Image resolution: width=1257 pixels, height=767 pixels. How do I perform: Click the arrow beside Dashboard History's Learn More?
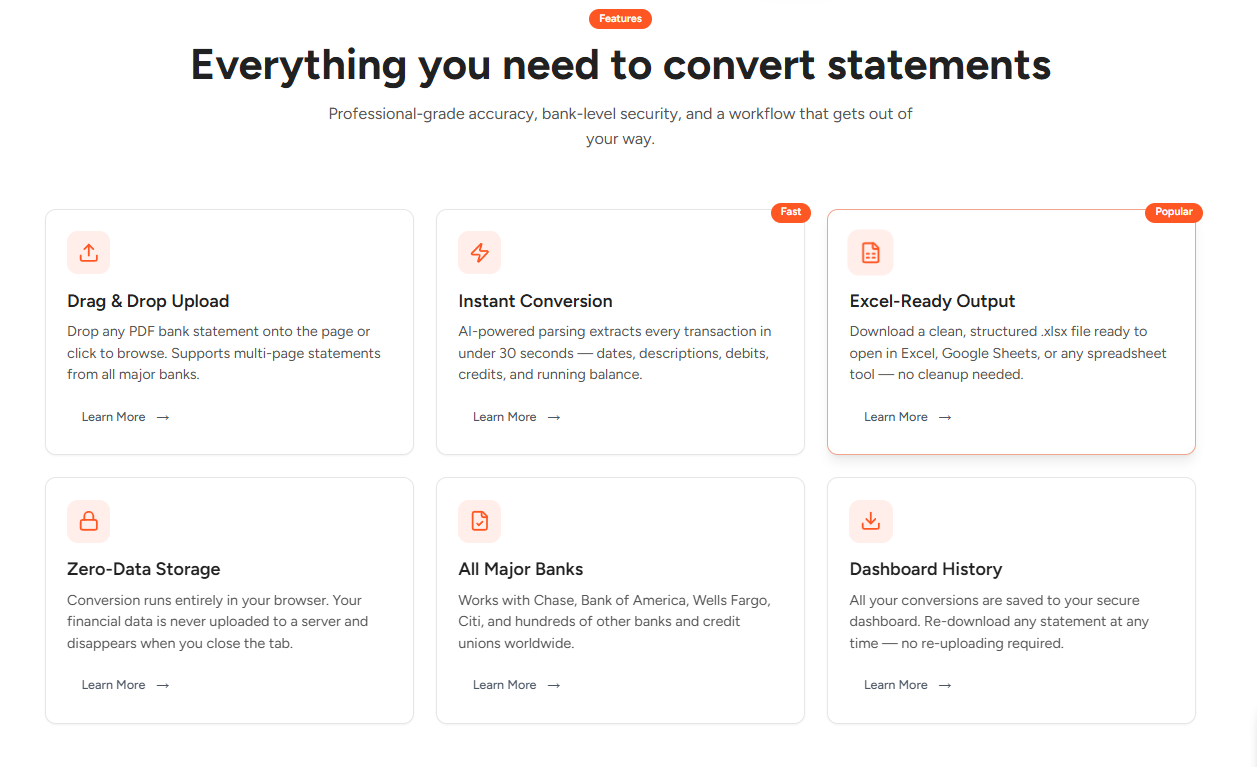[x=945, y=684]
